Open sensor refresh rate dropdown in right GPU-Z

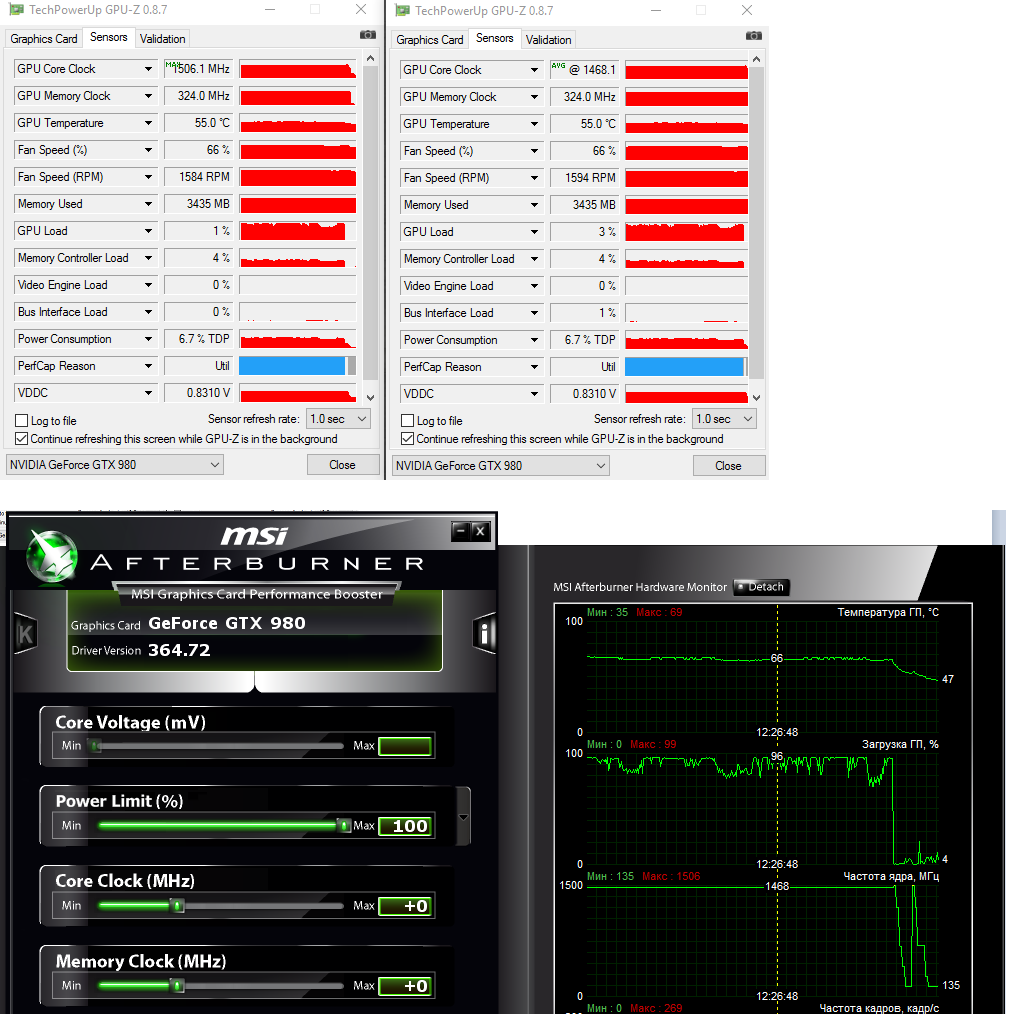click(x=724, y=419)
